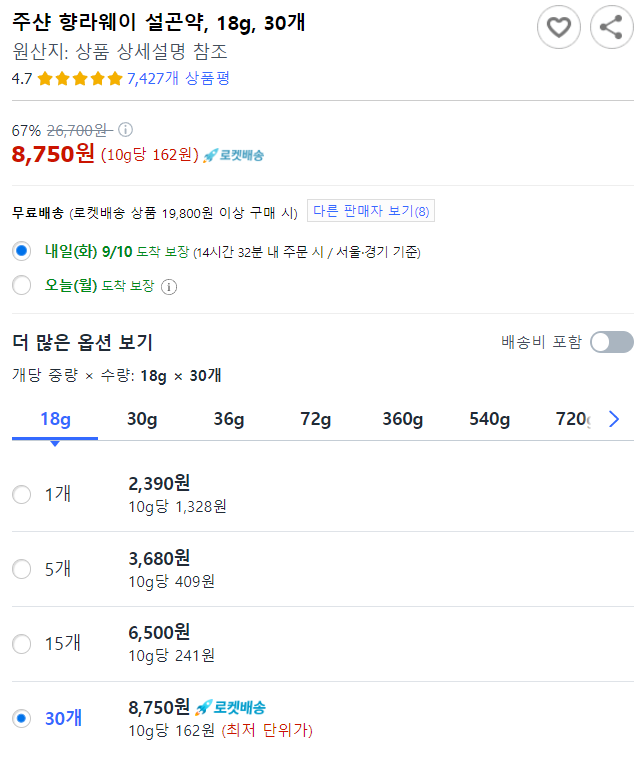641x761 pixels.
Task: Select the 540g weight tab
Action: (489, 419)
